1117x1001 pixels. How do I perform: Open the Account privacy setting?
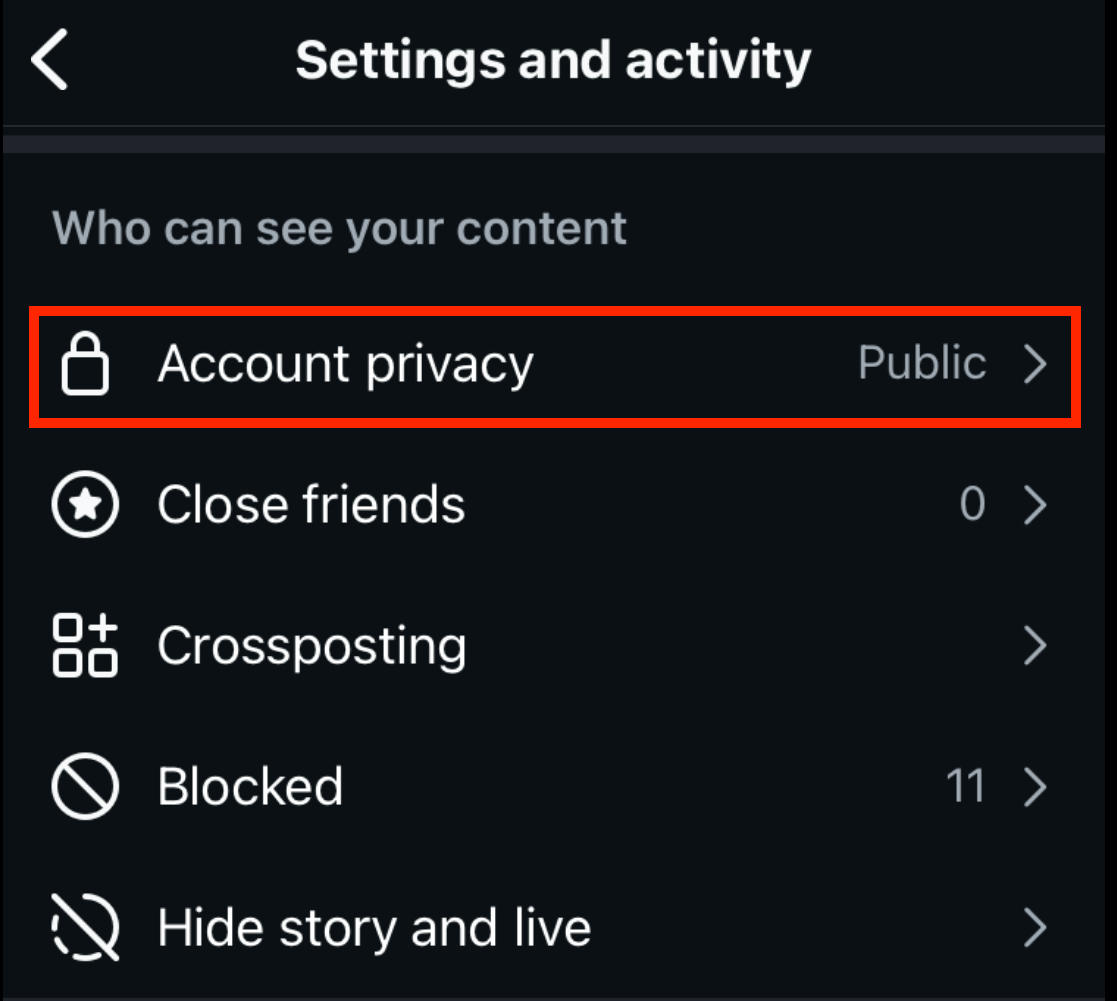345,363
